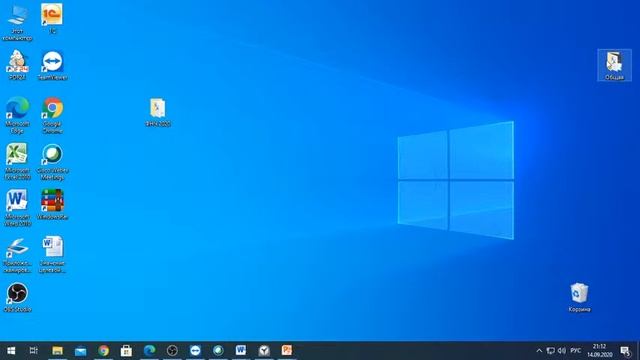Open Microsoft Store from the taskbar
This screenshot has width=640, height=360.
click(126, 351)
